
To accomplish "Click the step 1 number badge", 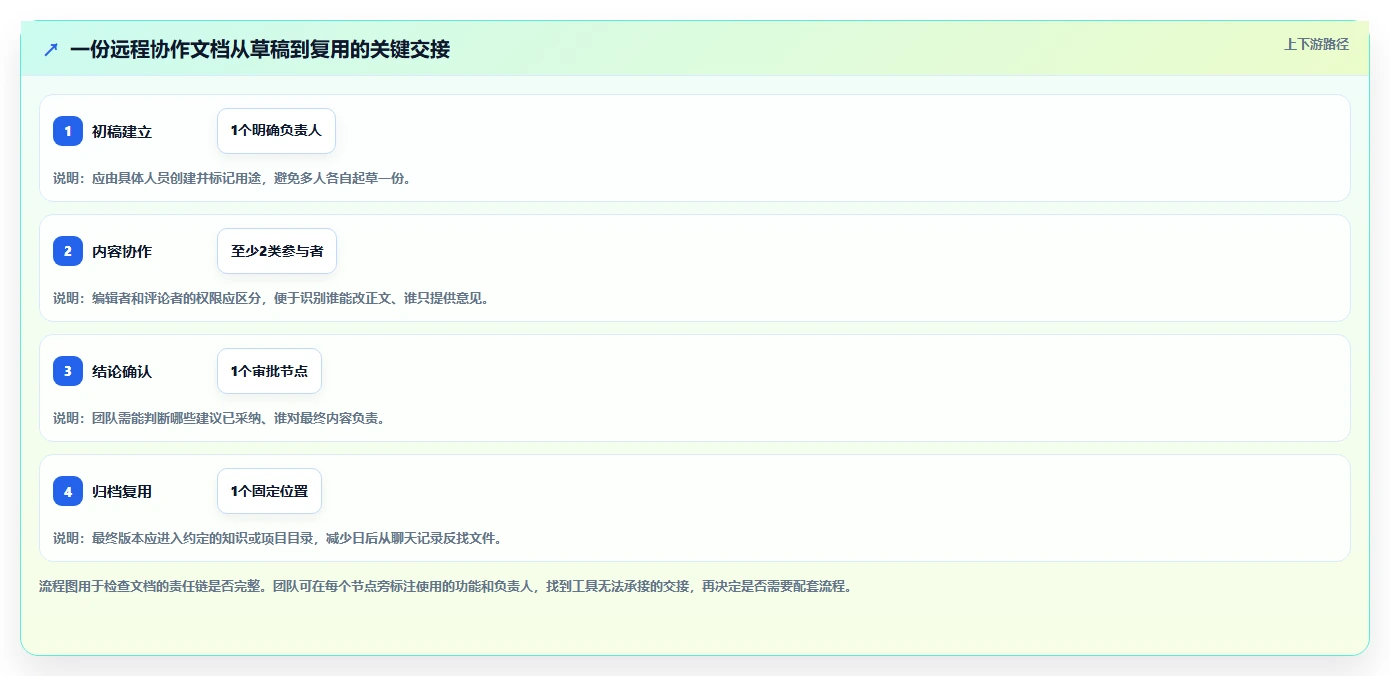I will tap(68, 131).
